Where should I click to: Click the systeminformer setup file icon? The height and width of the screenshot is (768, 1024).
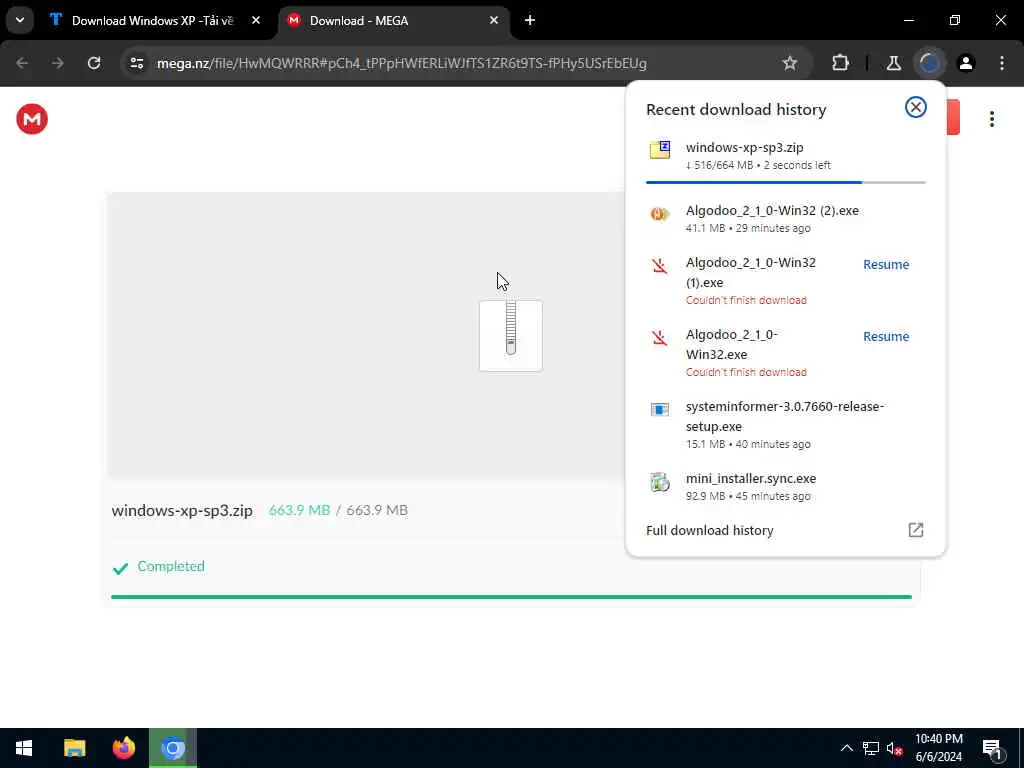pos(660,409)
